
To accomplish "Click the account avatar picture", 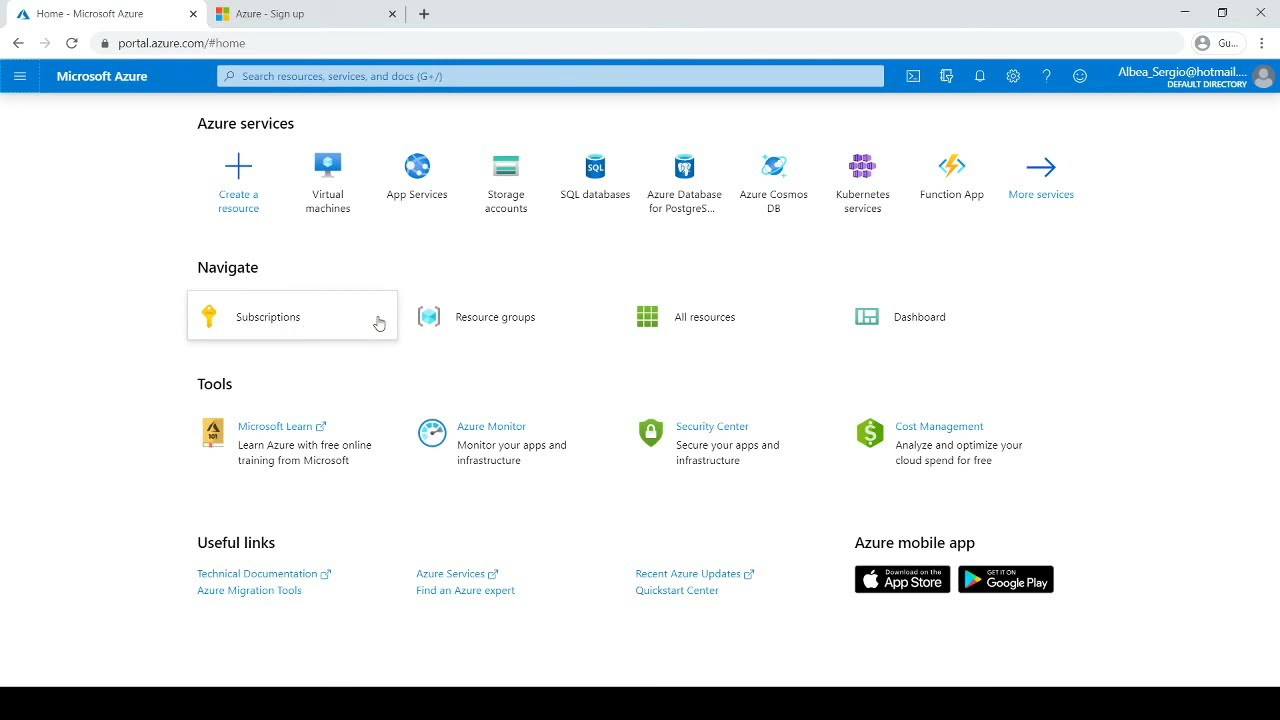I will coord(1264,76).
